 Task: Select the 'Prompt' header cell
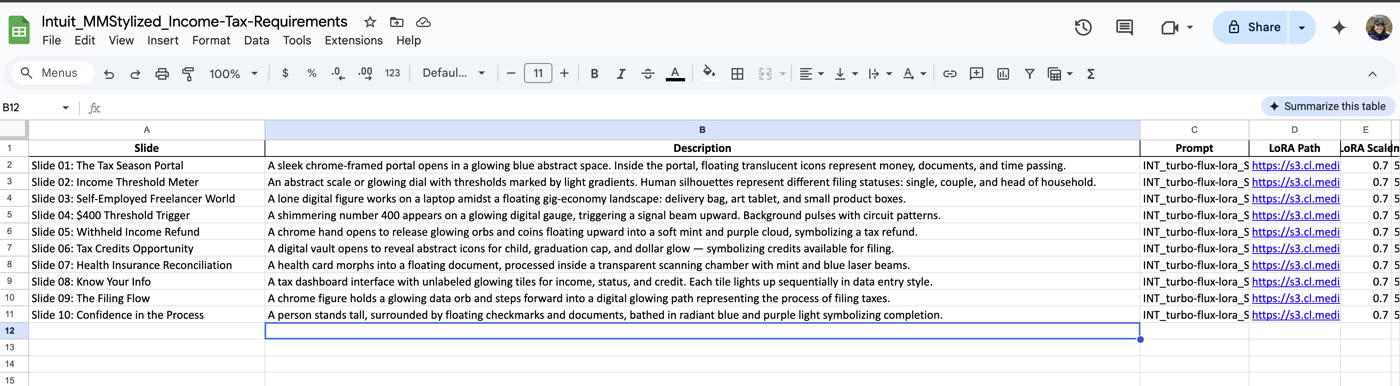[x=1194, y=148]
